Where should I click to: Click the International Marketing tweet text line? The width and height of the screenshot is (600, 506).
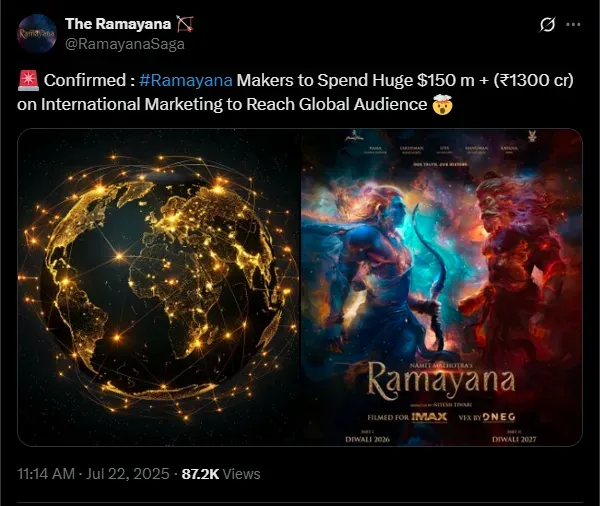click(235, 104)
